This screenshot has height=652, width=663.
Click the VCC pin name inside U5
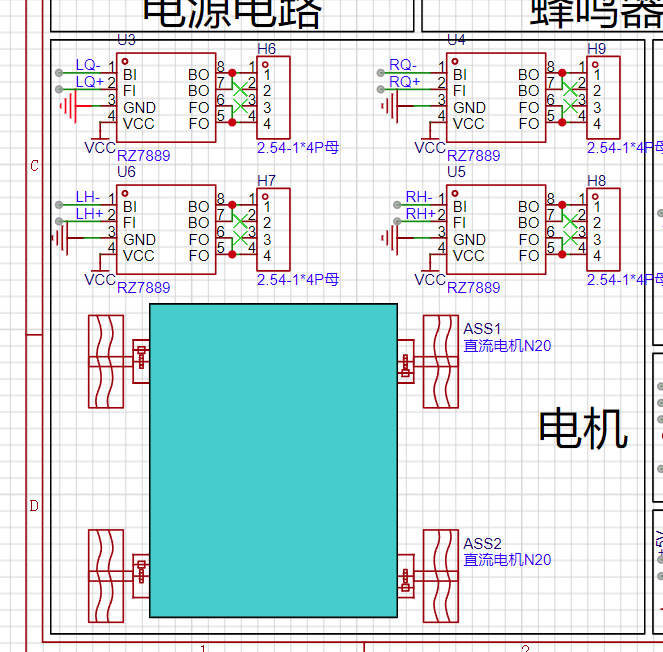[x=468, y=256]
